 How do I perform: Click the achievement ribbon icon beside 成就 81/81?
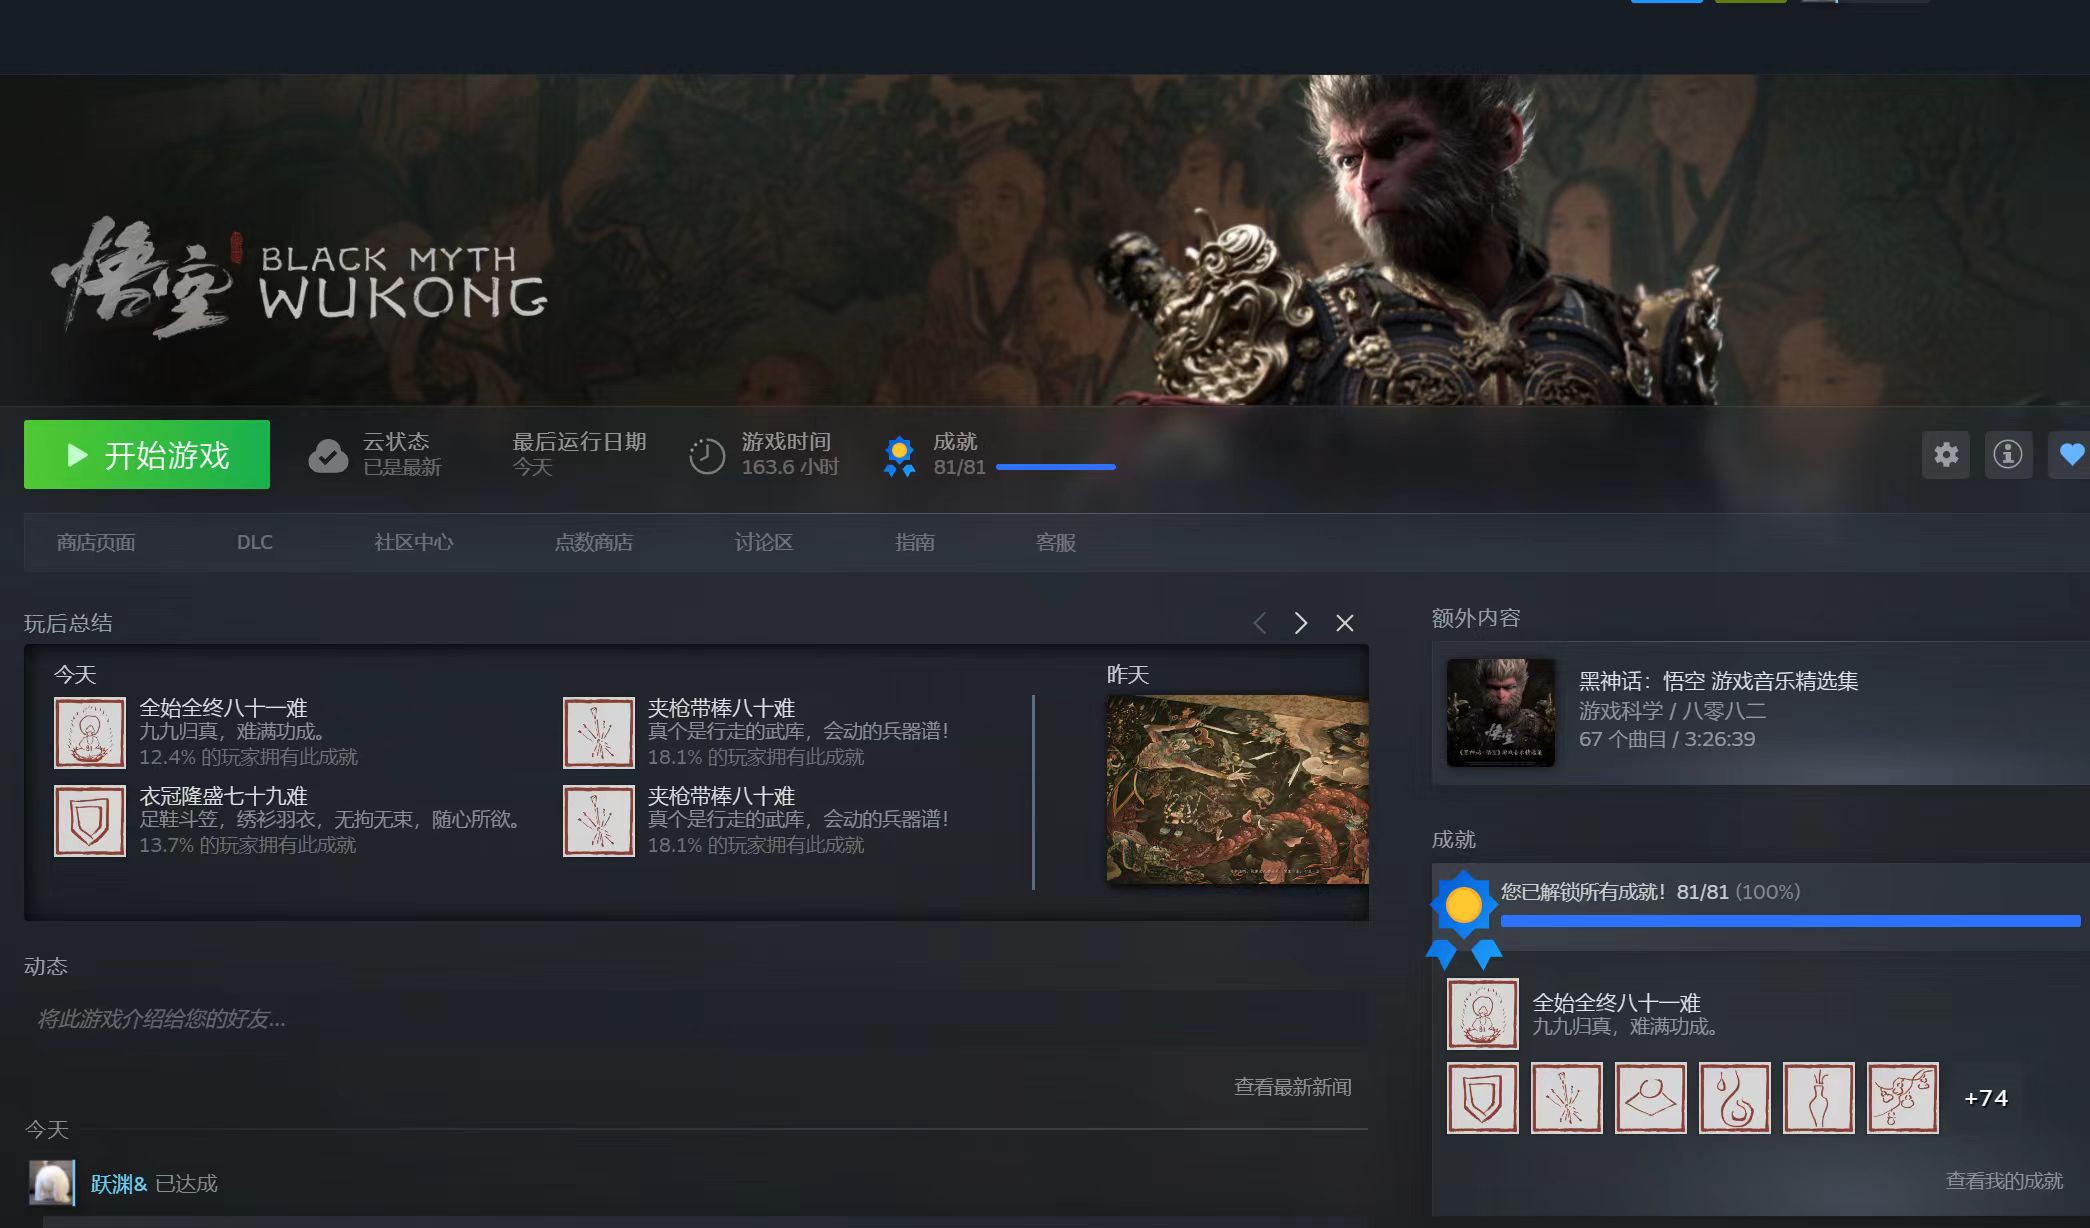click(899, 456)
